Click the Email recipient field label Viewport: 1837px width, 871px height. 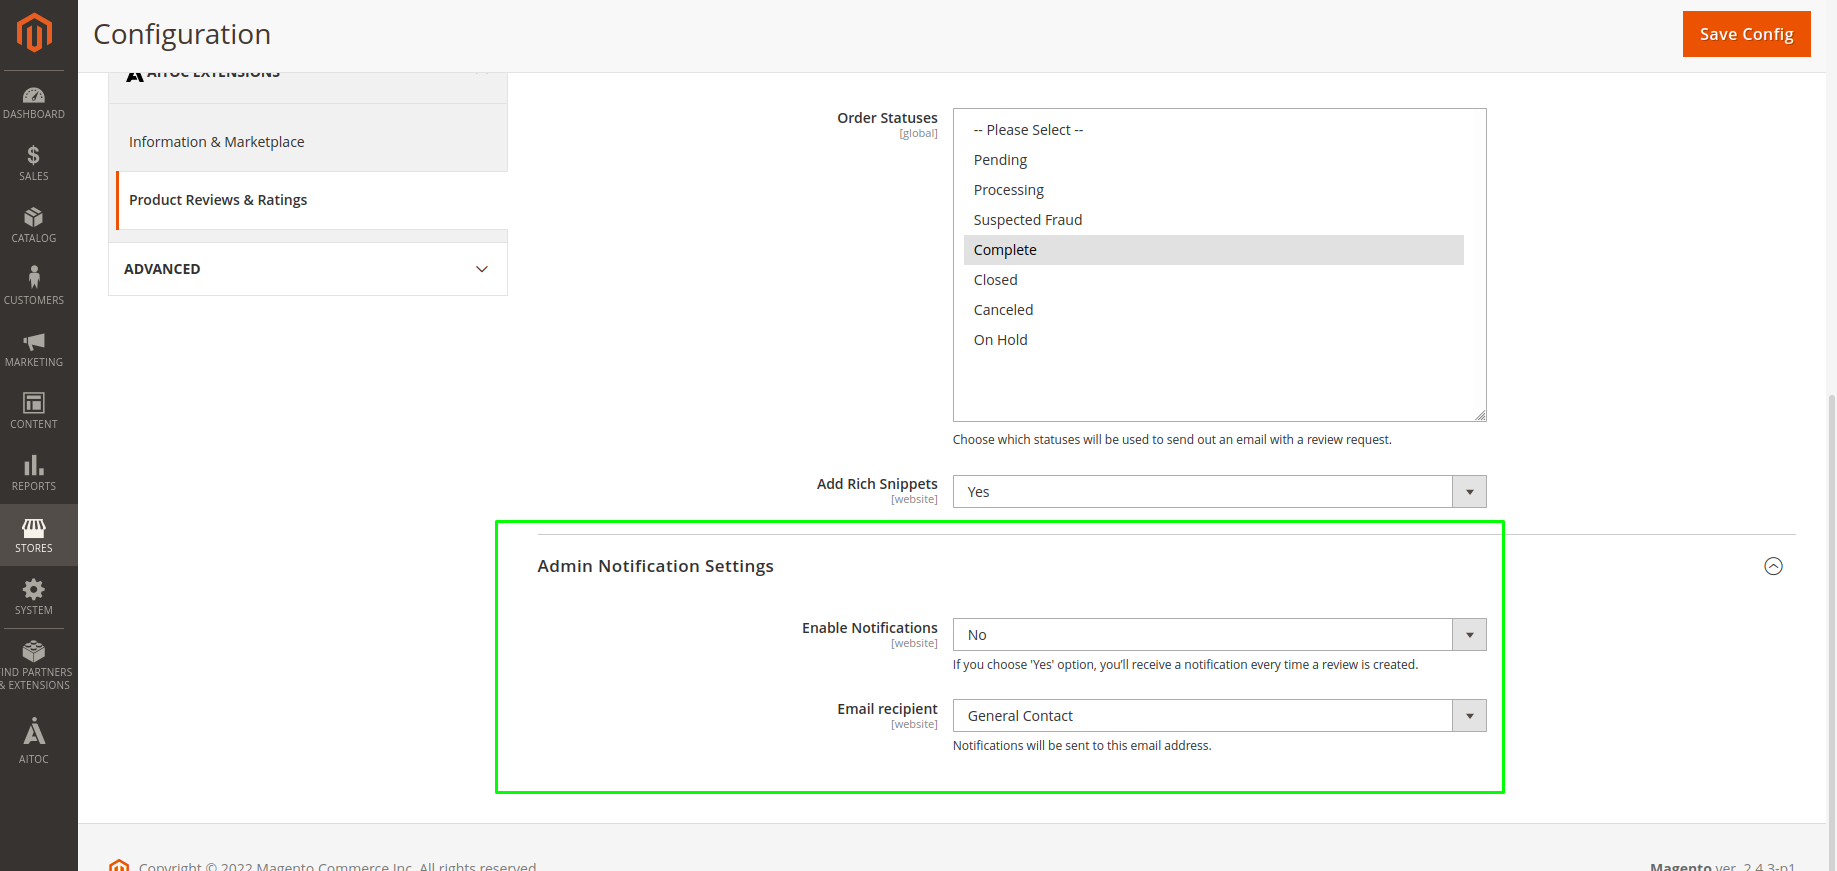(x=887, y=709)
